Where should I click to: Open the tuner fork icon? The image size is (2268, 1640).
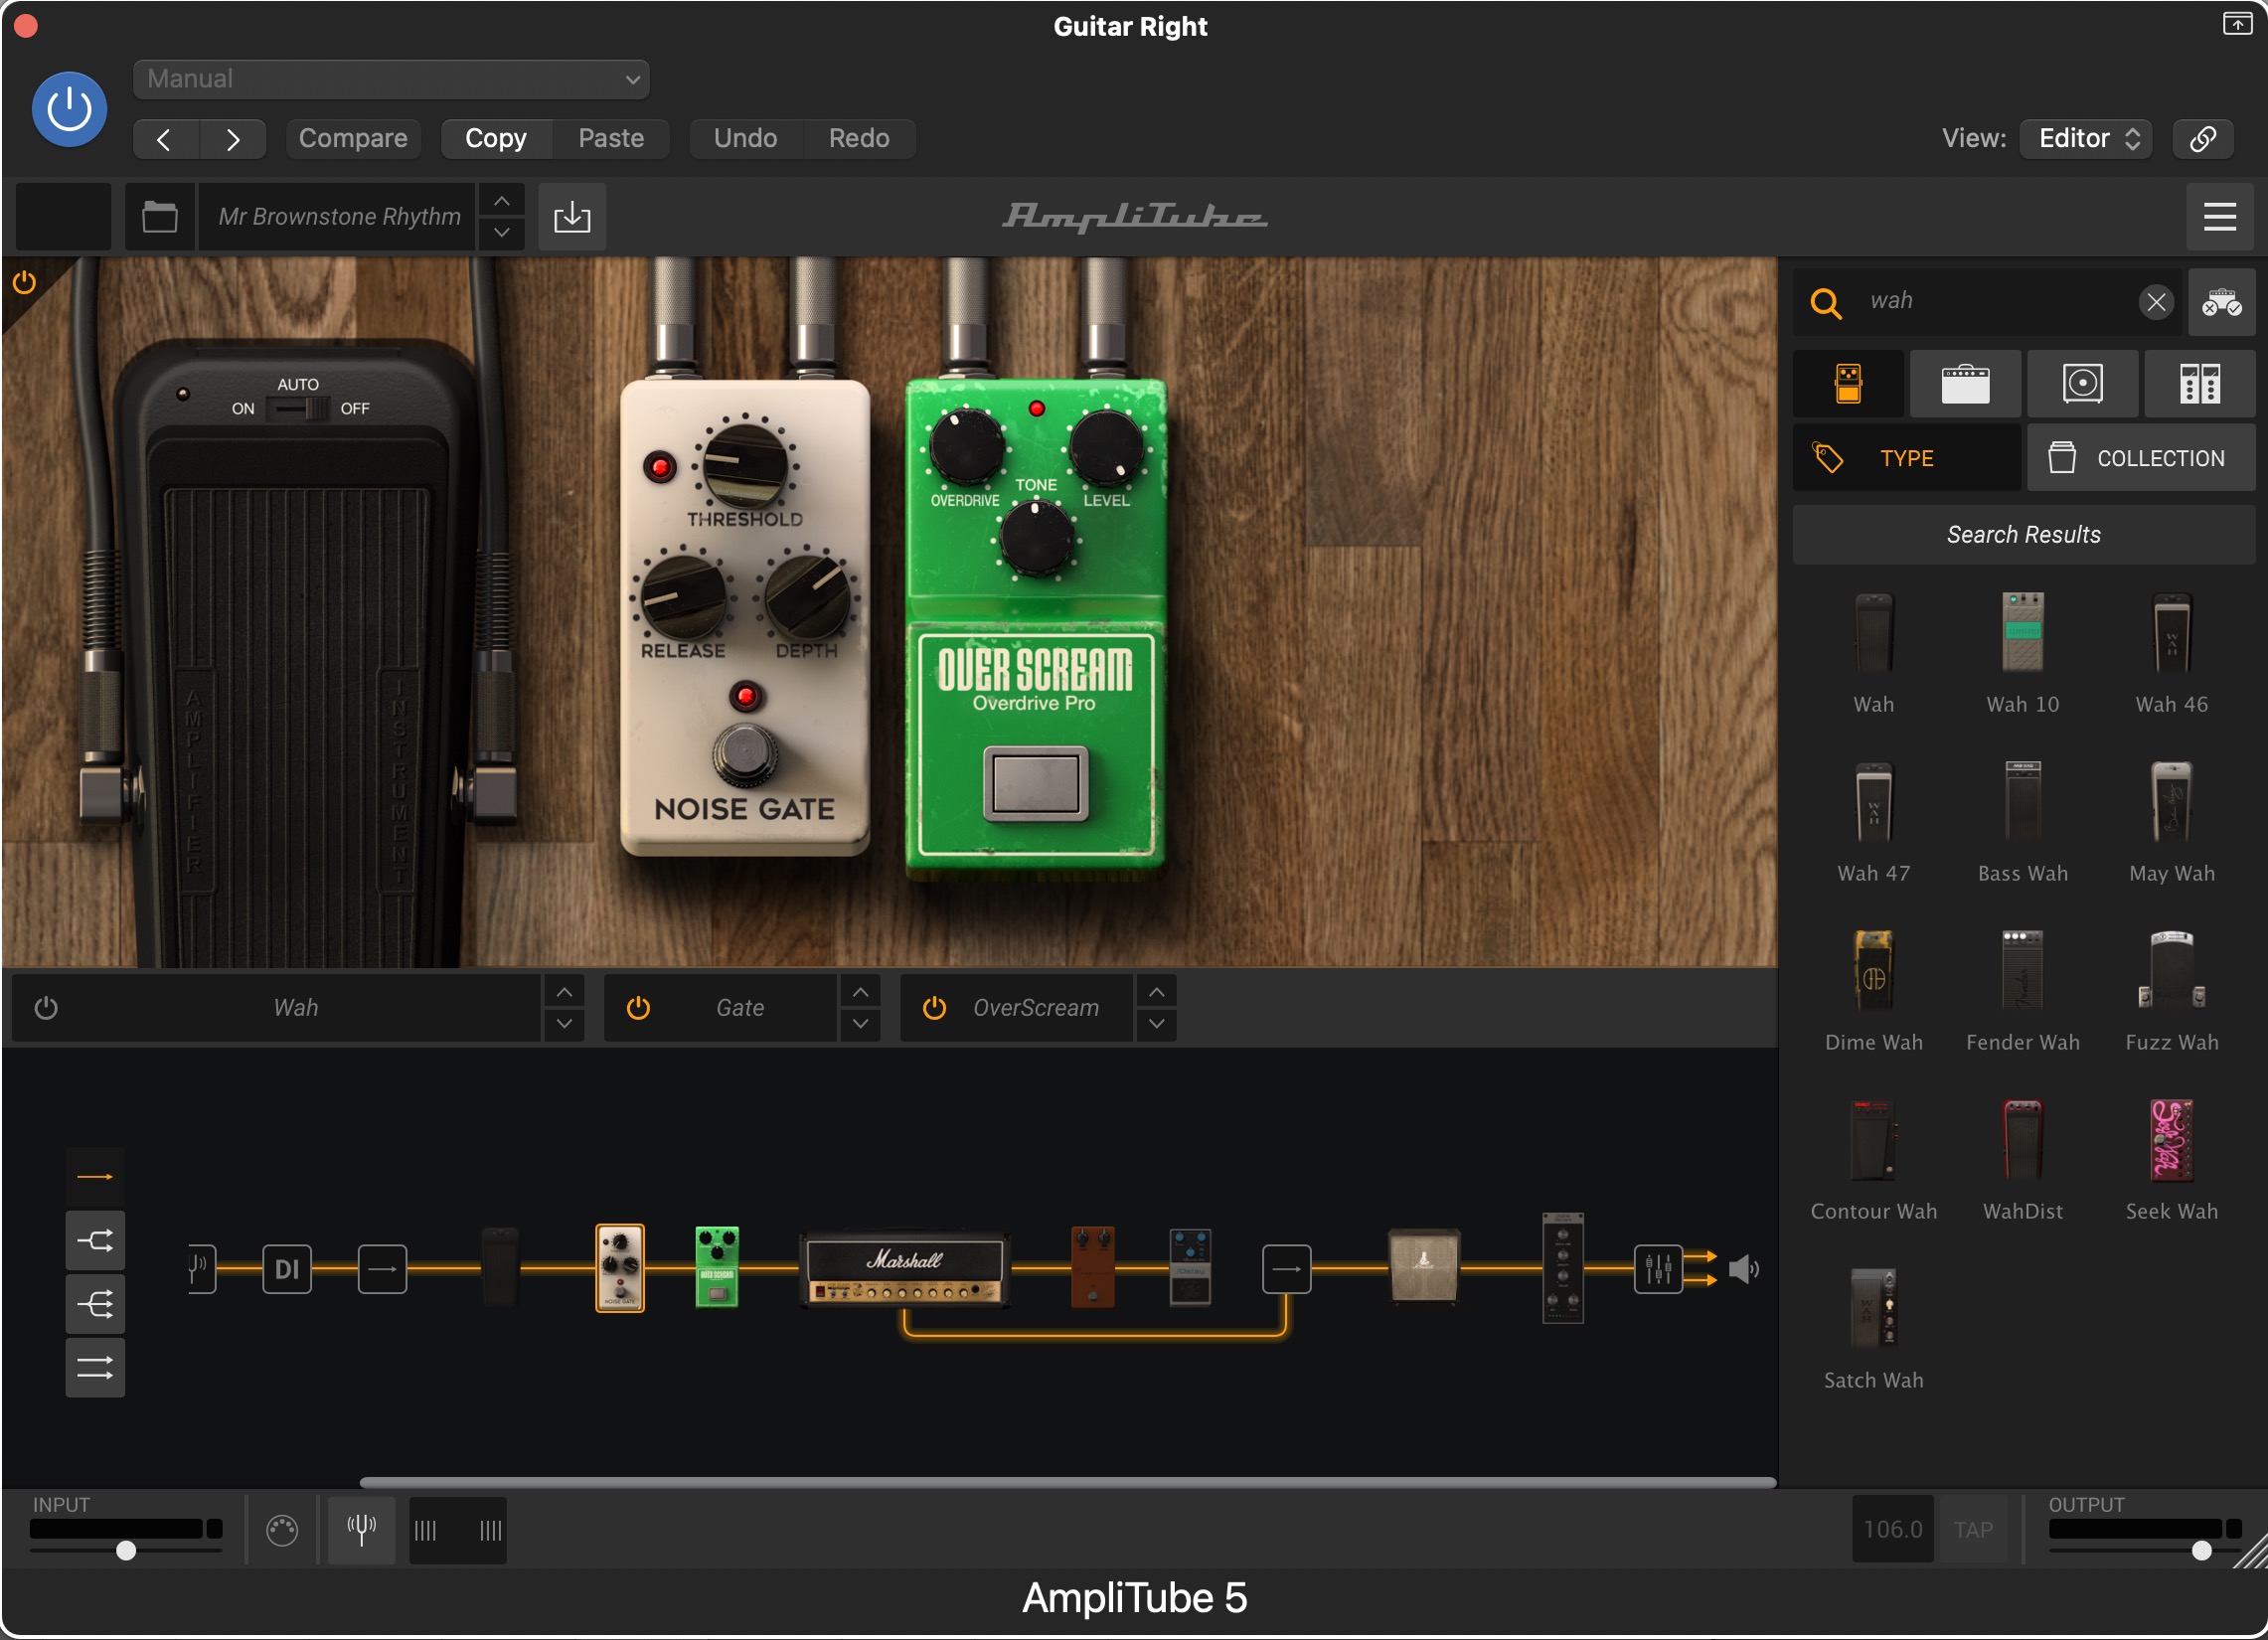361,1529
